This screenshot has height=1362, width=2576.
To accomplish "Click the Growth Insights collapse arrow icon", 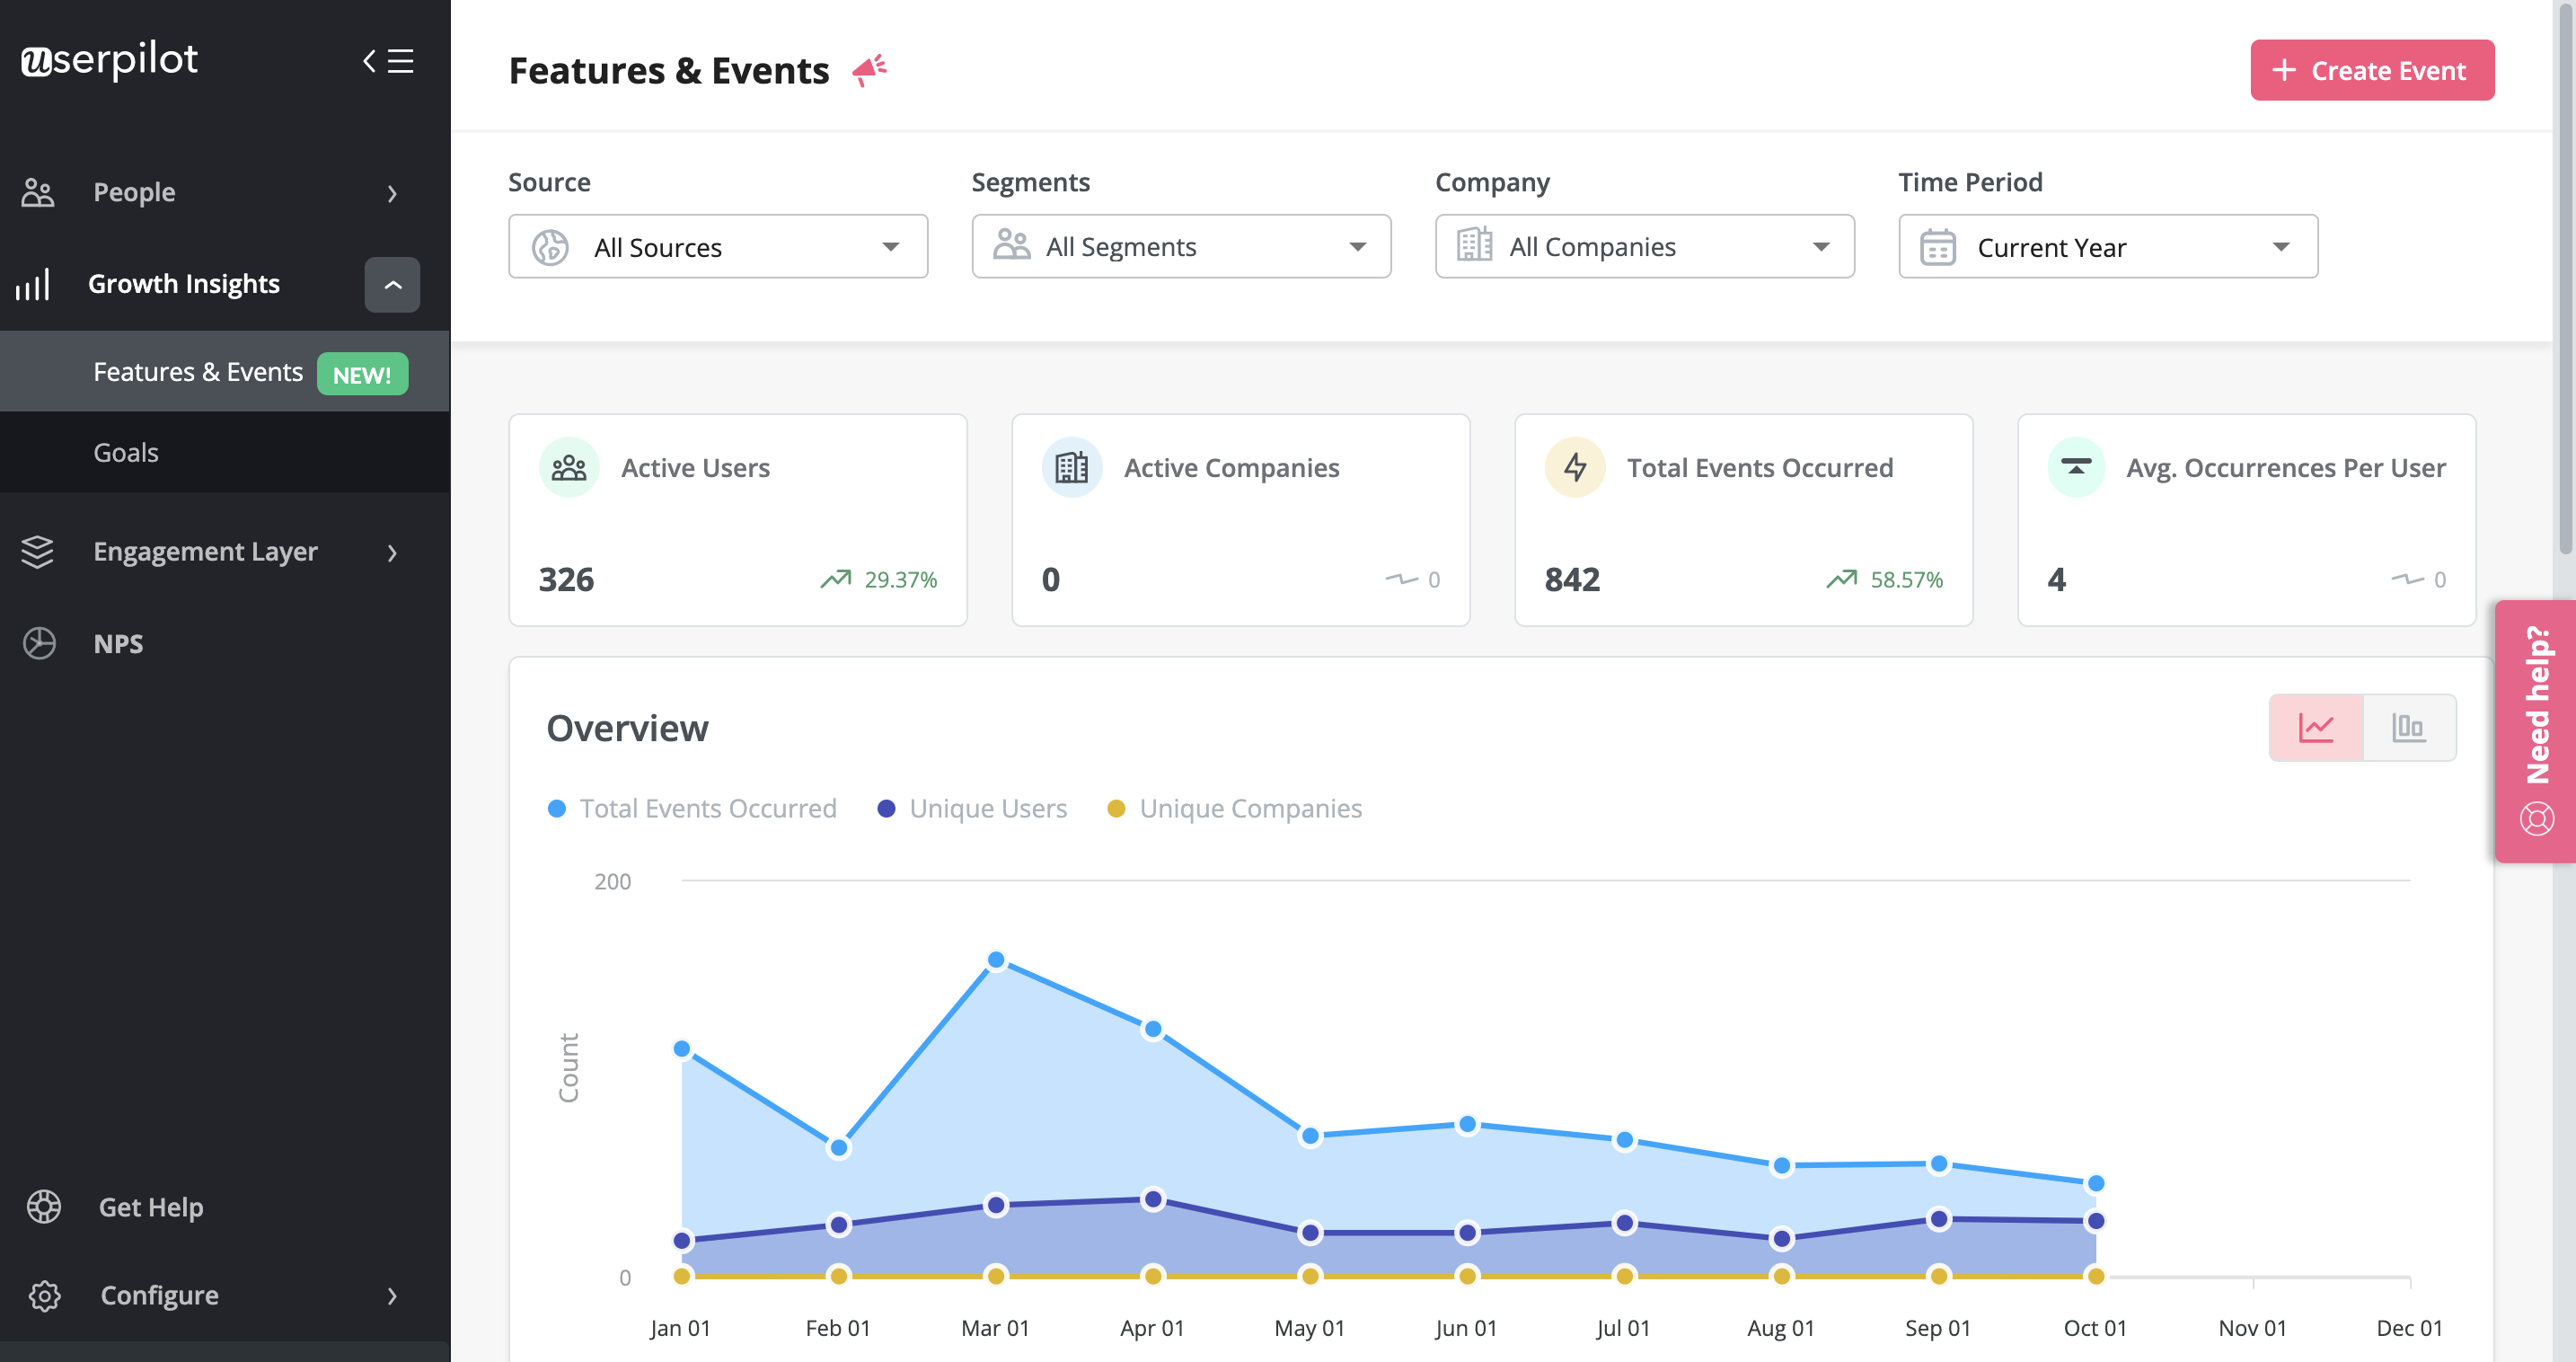I will 392,285.
